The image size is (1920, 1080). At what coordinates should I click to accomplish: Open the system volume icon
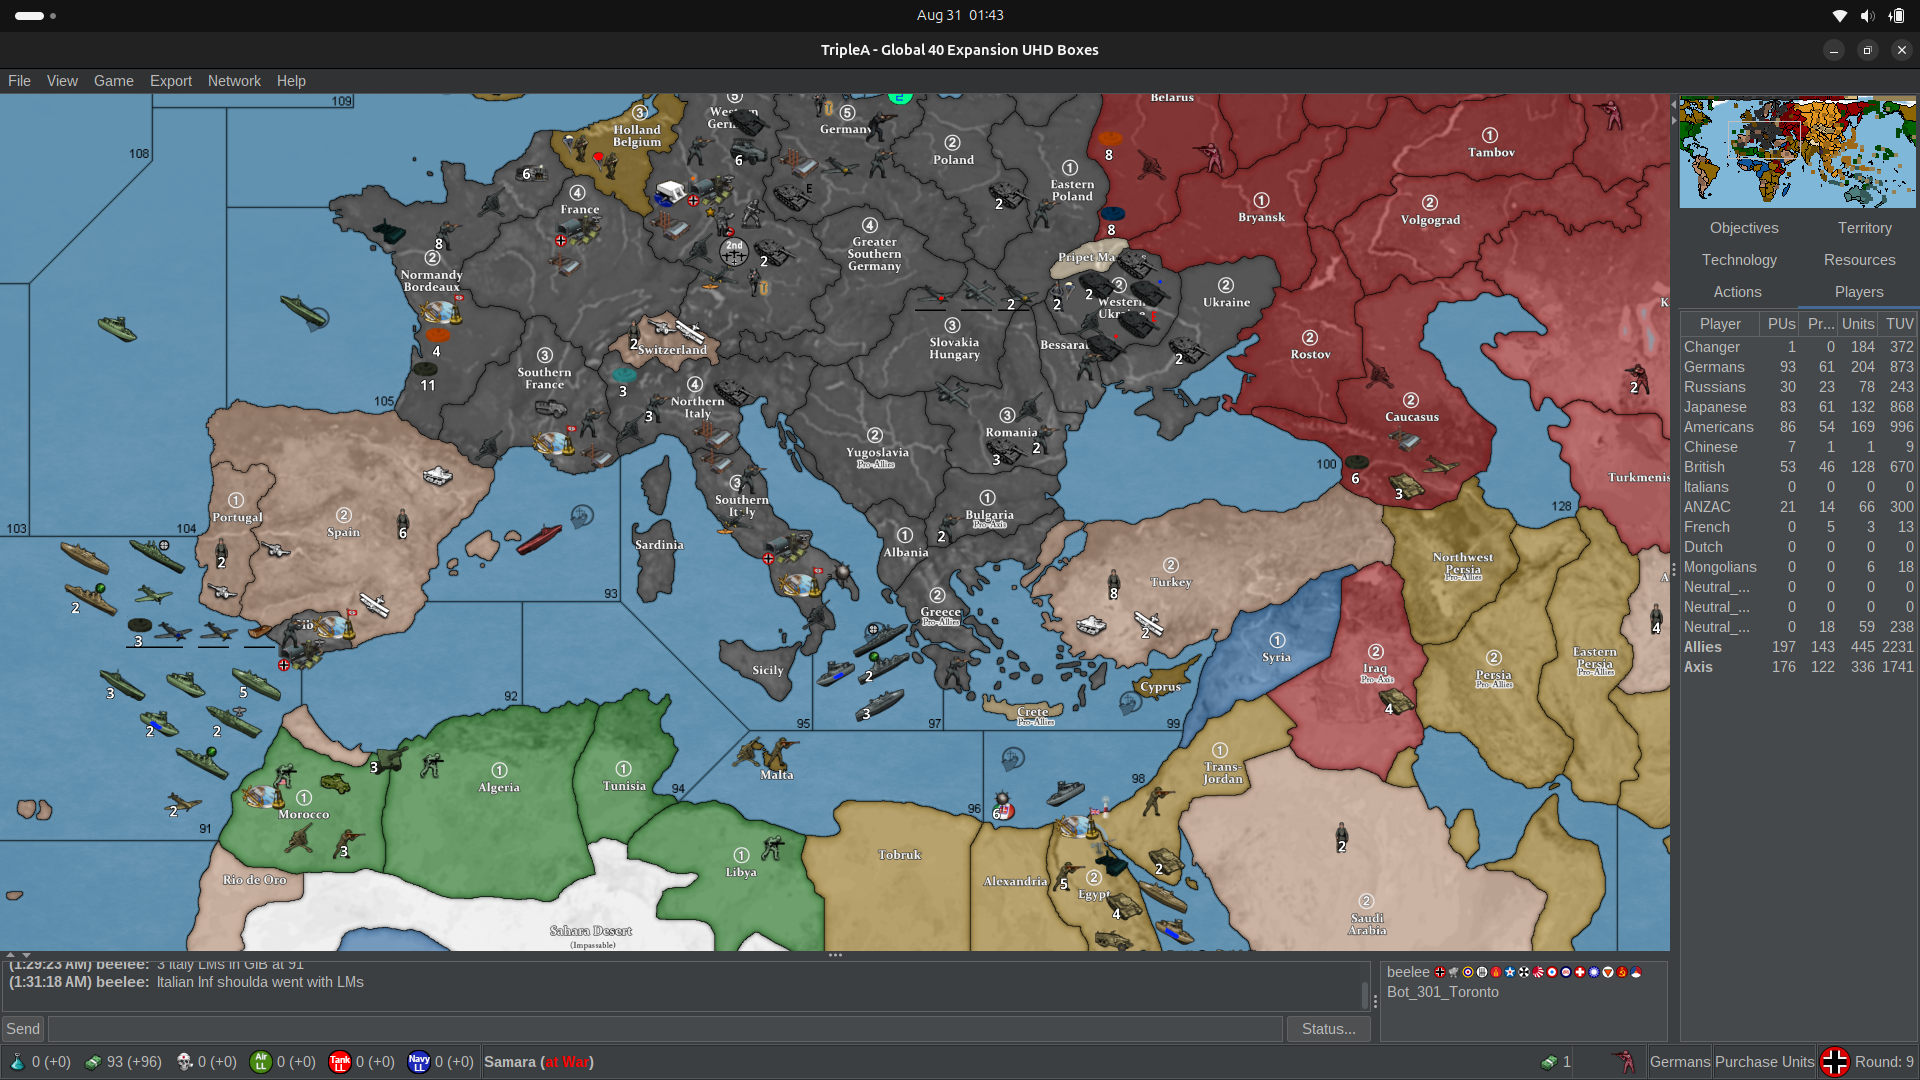(x=1867, y=15)
